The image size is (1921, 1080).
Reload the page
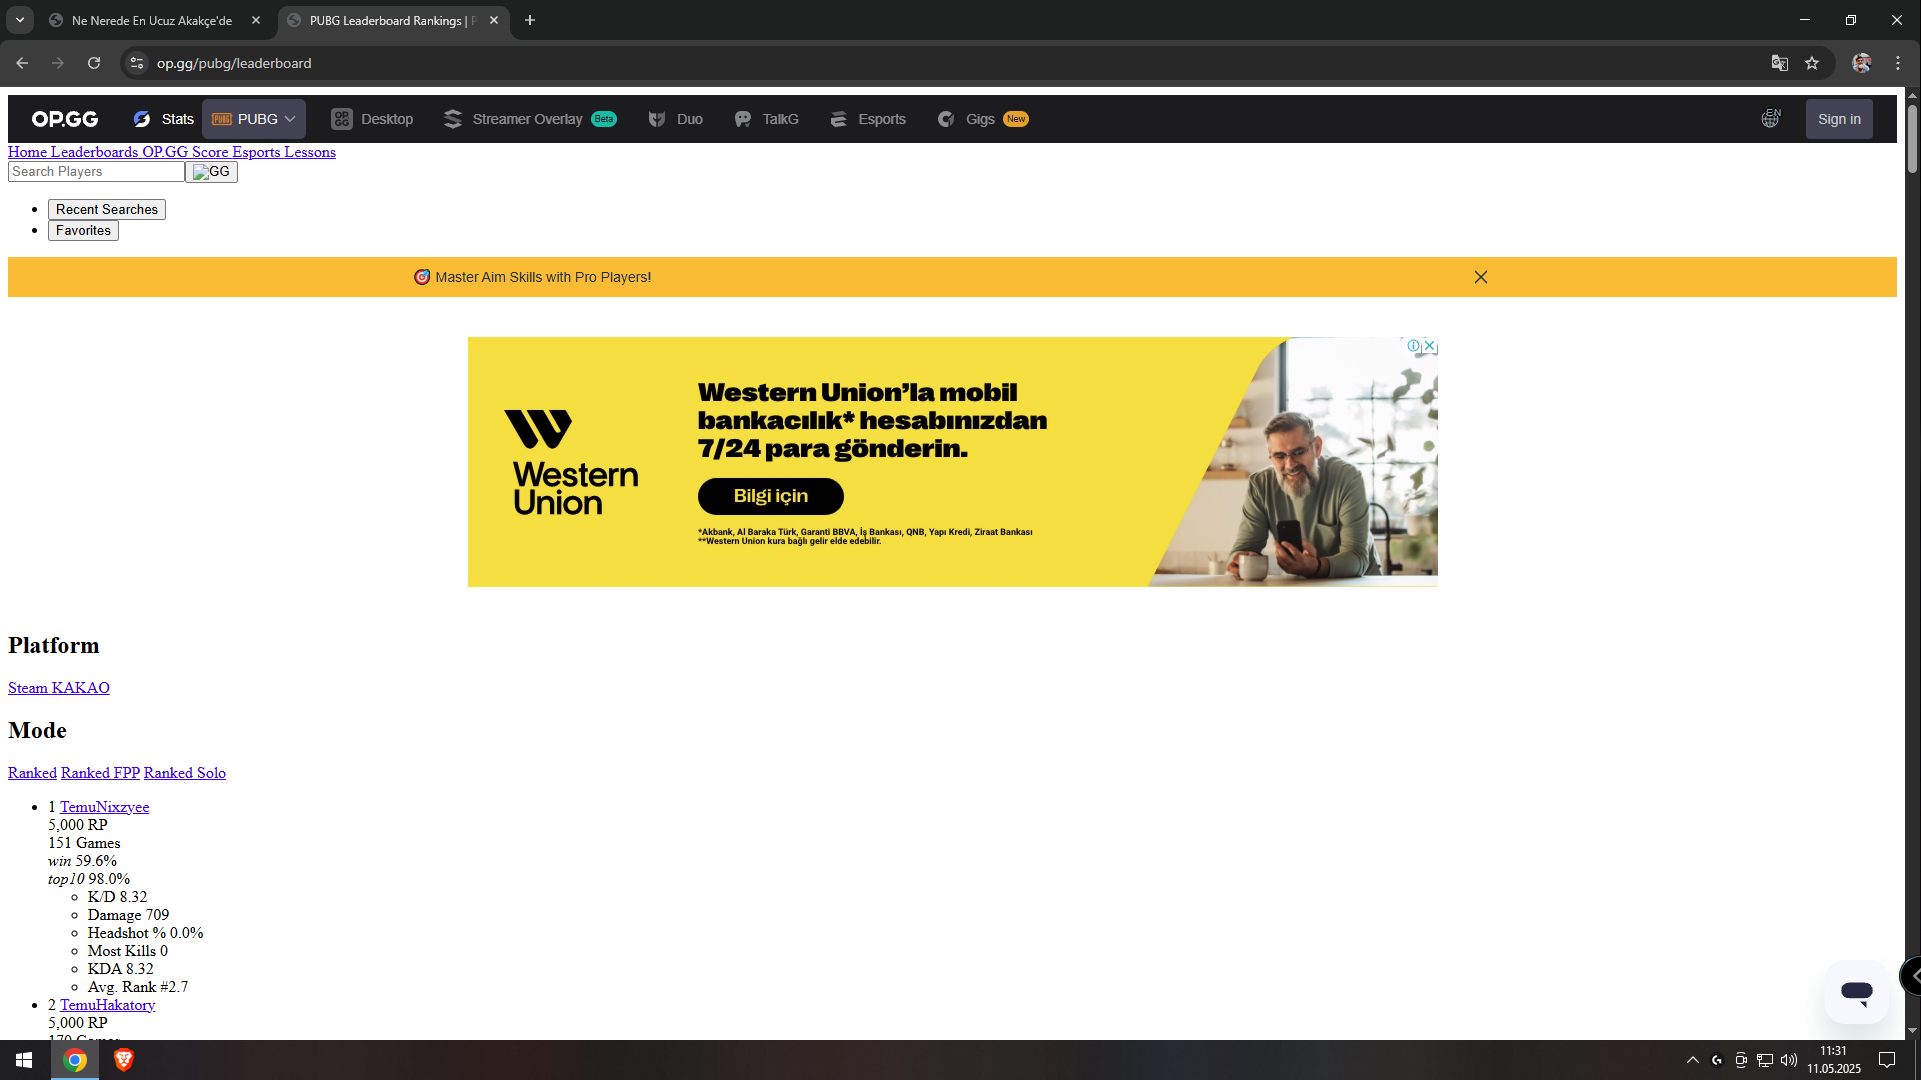(x=94, y=63)
